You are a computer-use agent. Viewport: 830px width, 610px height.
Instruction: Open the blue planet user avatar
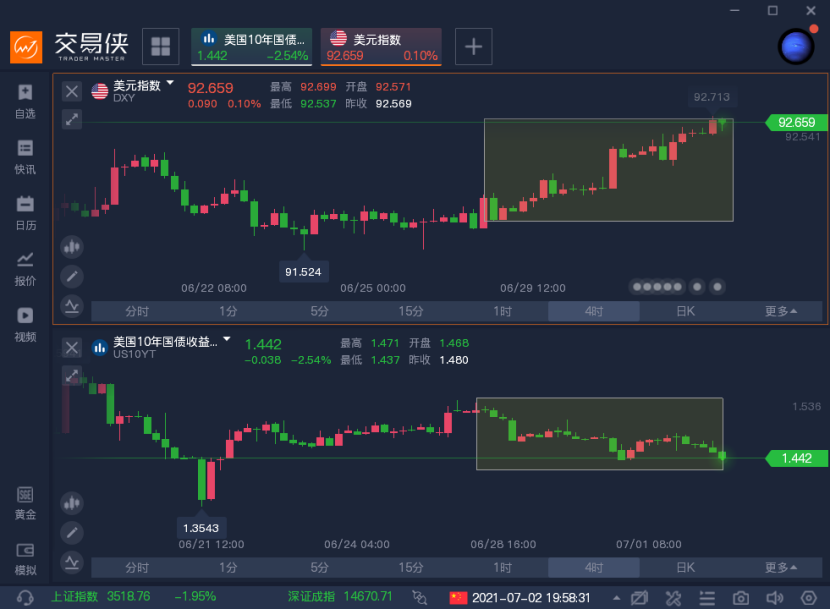pos(796,47)
